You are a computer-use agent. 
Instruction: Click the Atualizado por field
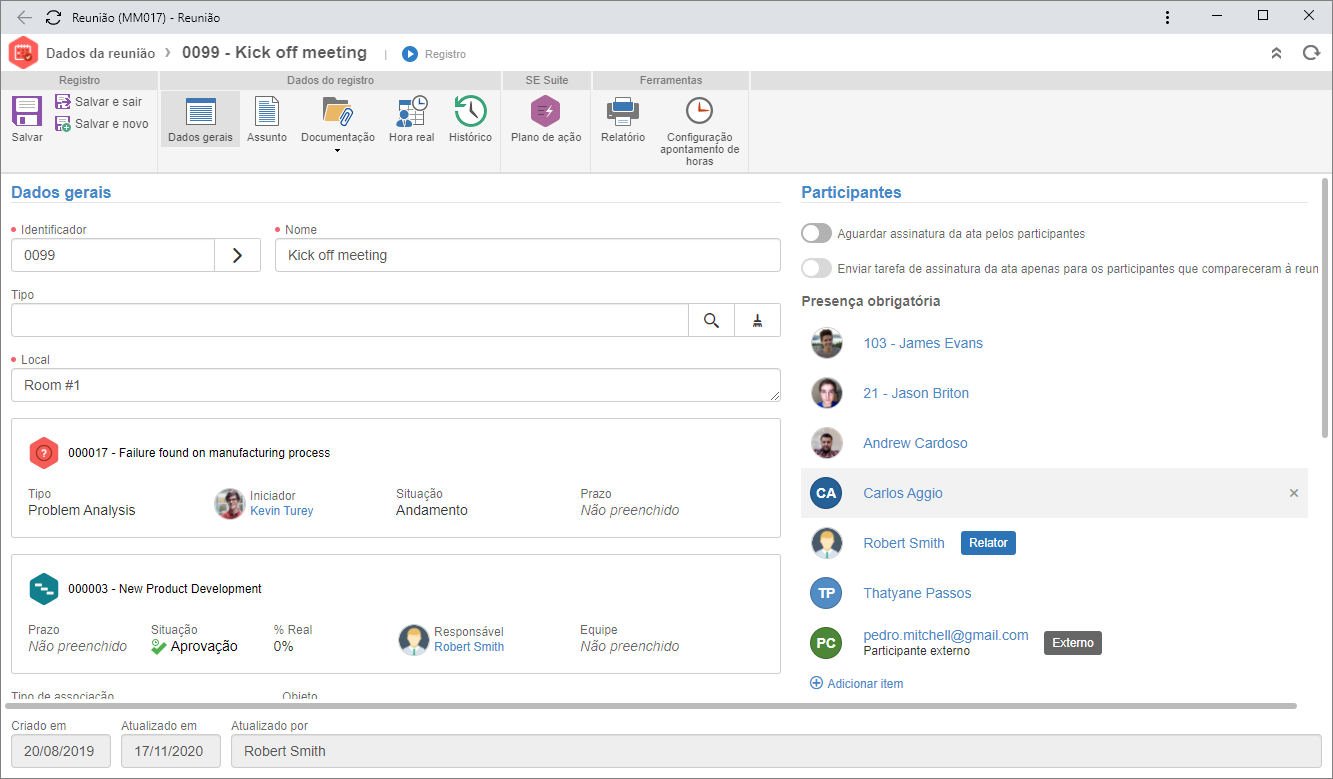776,751
